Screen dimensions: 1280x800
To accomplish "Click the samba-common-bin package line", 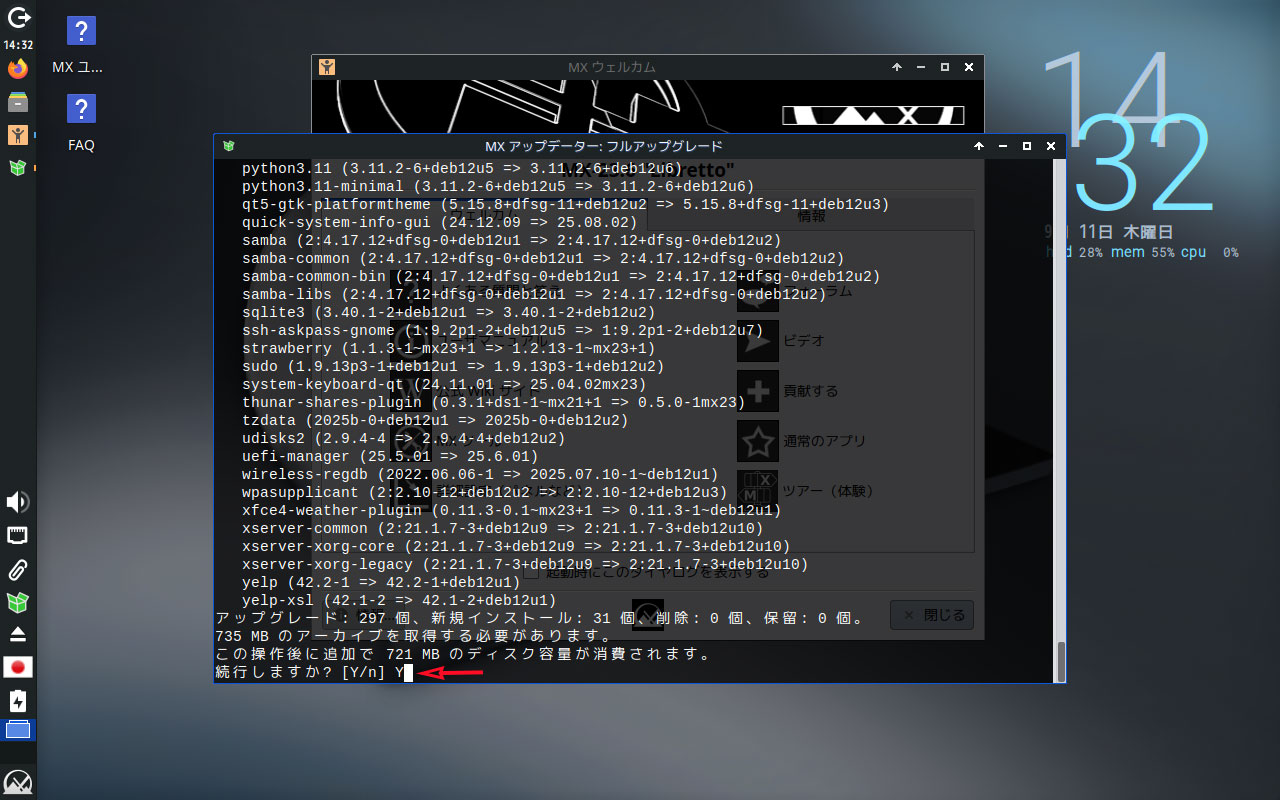I will pos(561,276).
